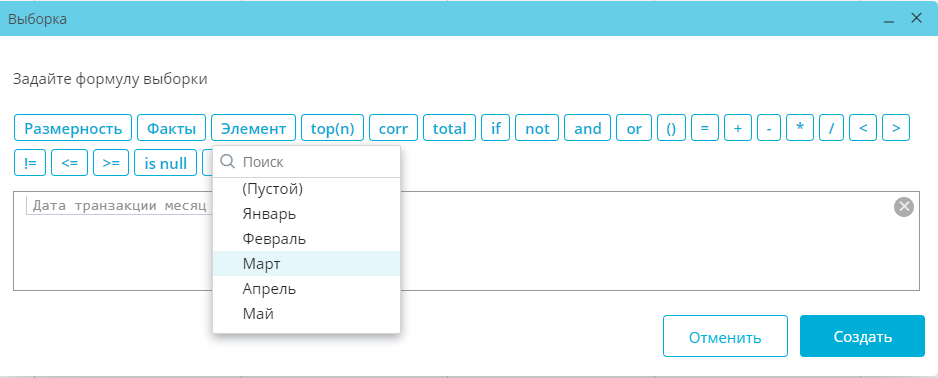Open the Размерность dropdown

click(73, 128)
